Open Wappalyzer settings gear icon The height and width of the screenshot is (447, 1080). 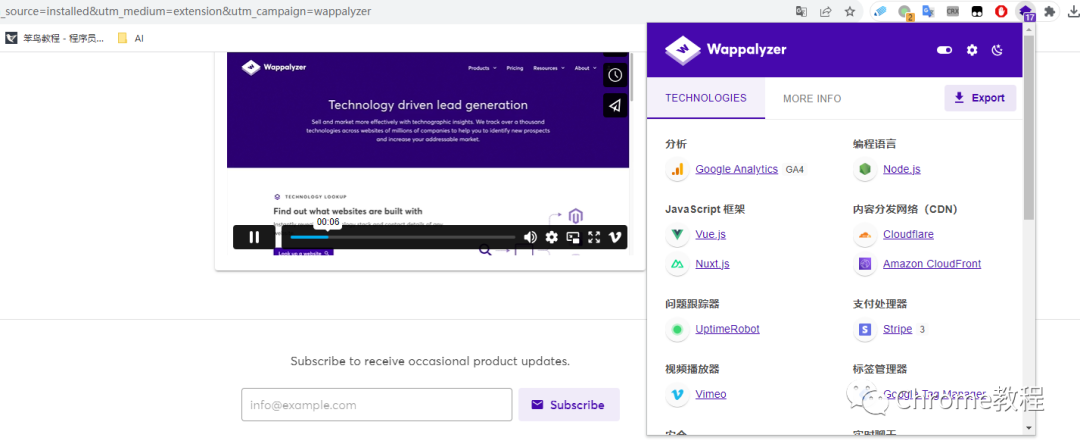point(971,50)
